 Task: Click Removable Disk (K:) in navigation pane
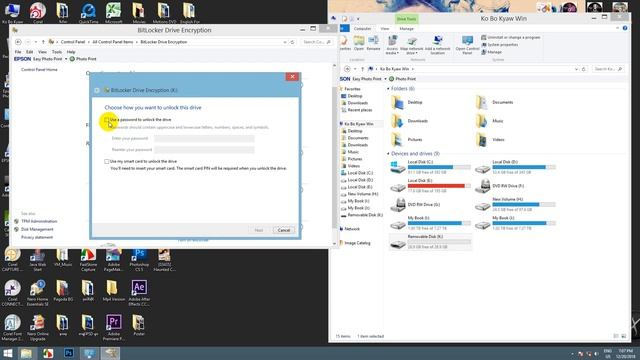365,215
